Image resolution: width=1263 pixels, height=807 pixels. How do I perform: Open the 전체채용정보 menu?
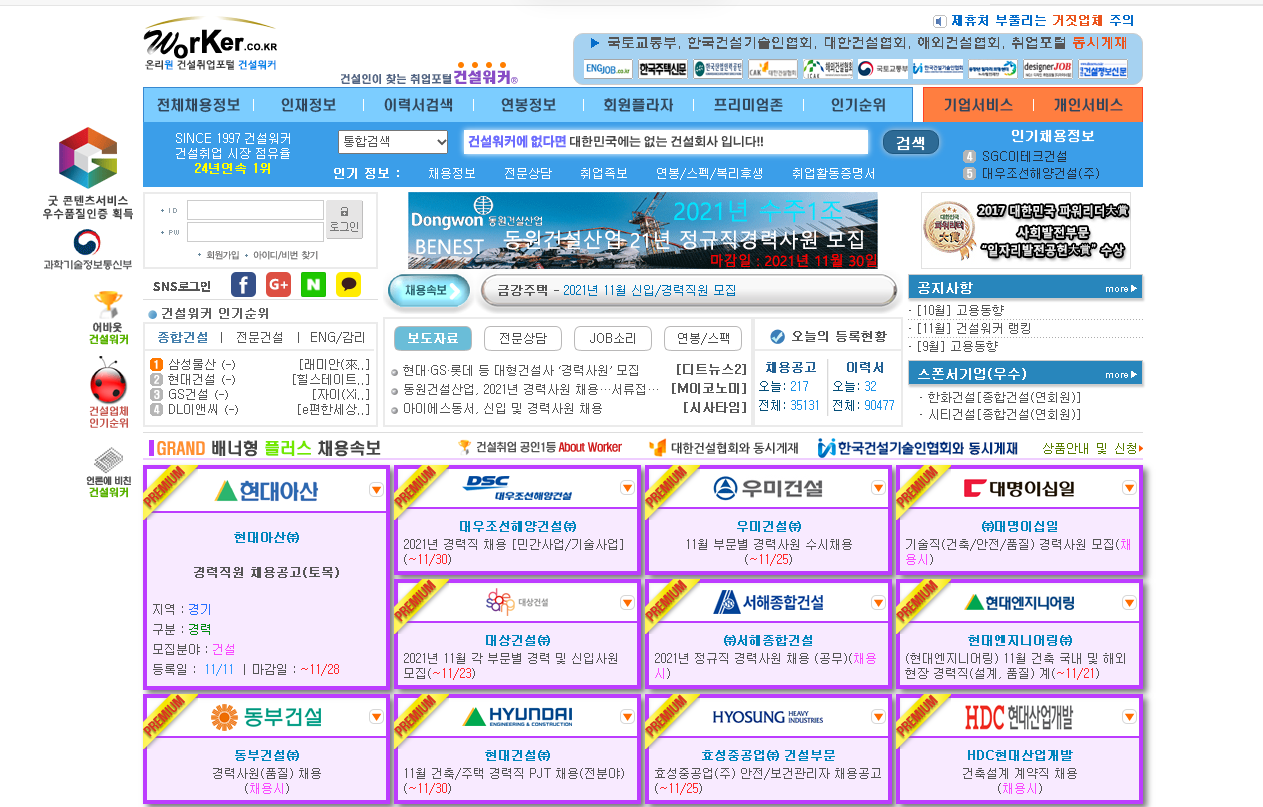(198, 105)
